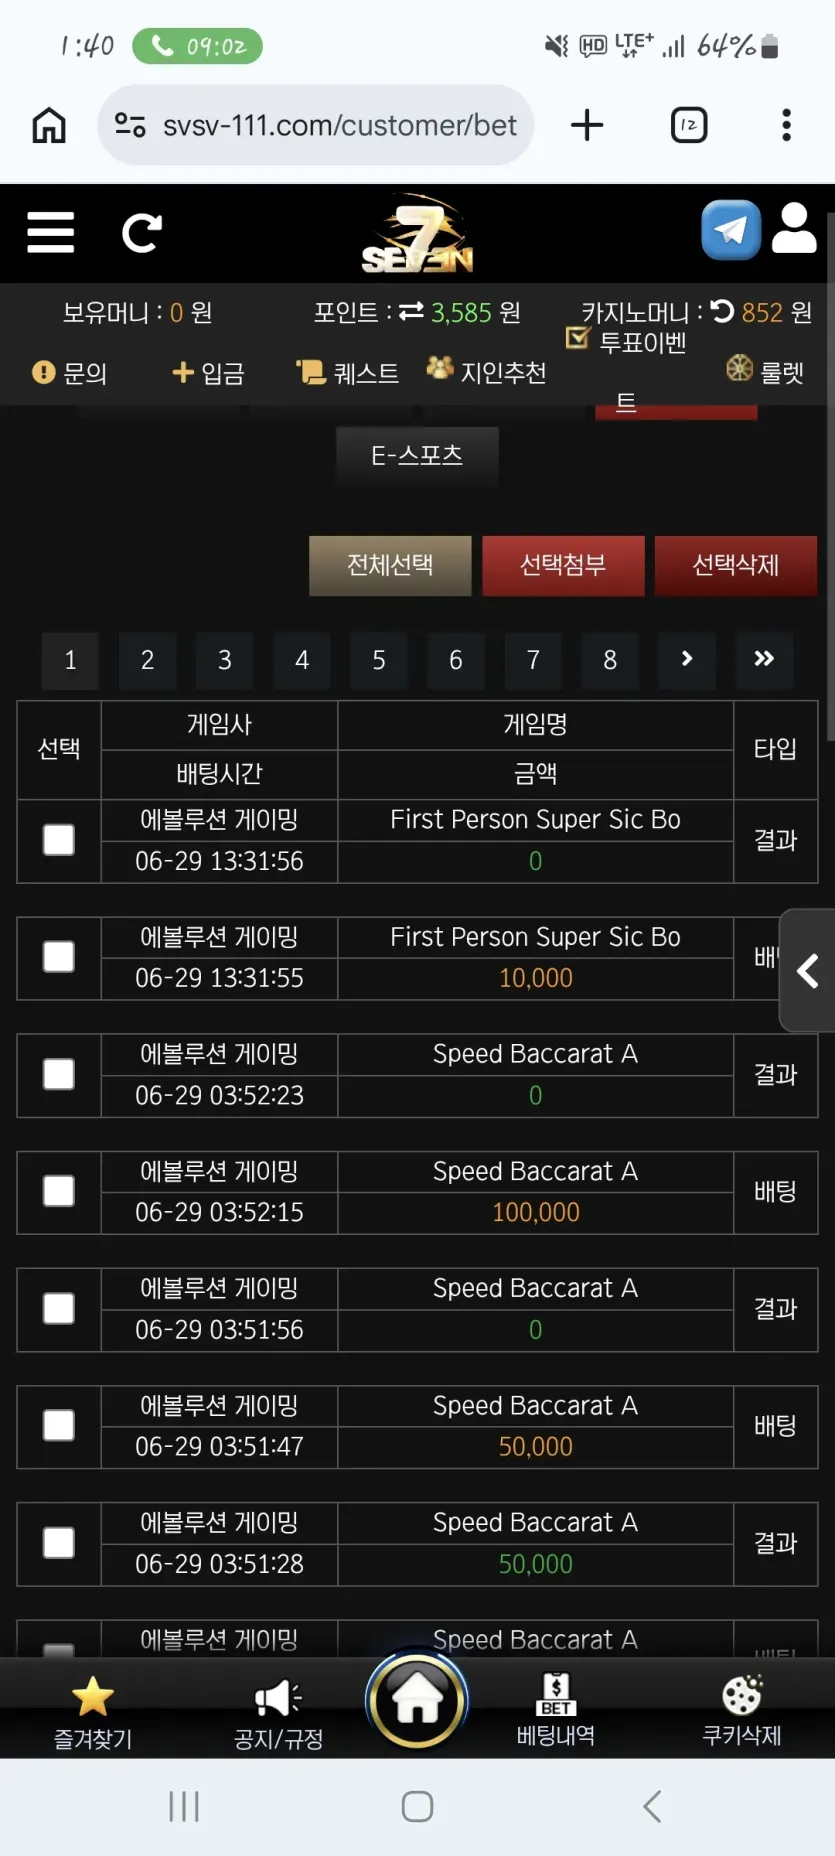The width and height of the screenshot is (835, 1856).
Task: Tap the page refresh arrow icon
Action: [x=141, y=233]
